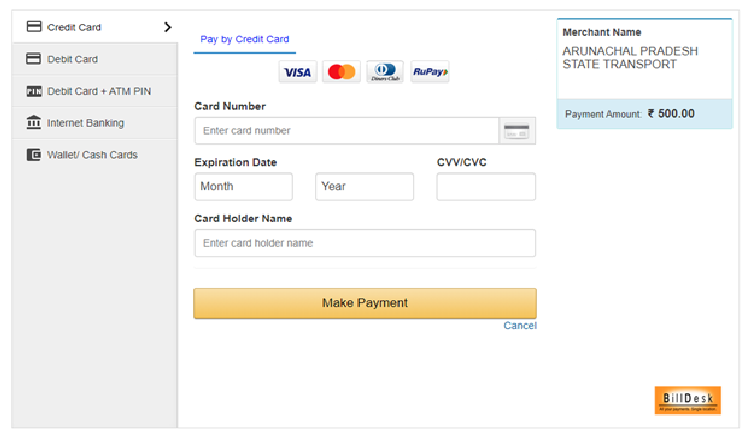Viewport: 751px width, 435px height.
Task: Select the Credit Card payment option
Action: click(74, 27)
